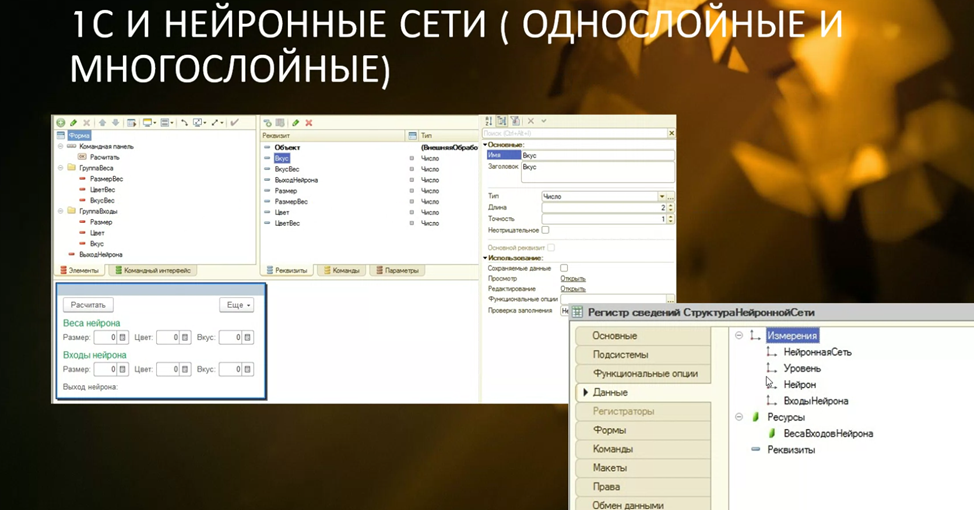Click the Тип ellipsis button
The width and height of the screenshot is (974, 510).
670,196
